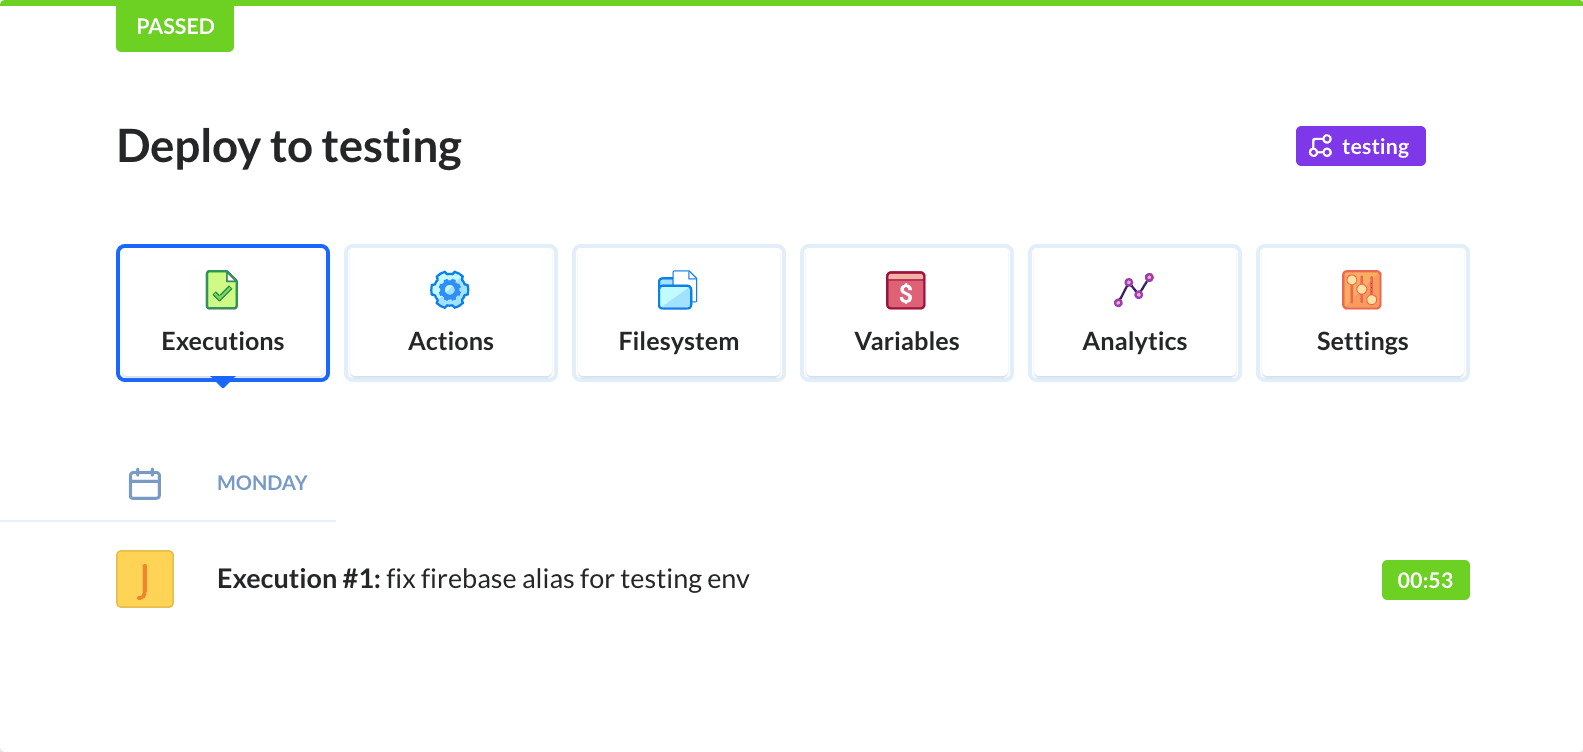Open the Settings tab label
The image size is (1583, 752).
pos(1363,342)
